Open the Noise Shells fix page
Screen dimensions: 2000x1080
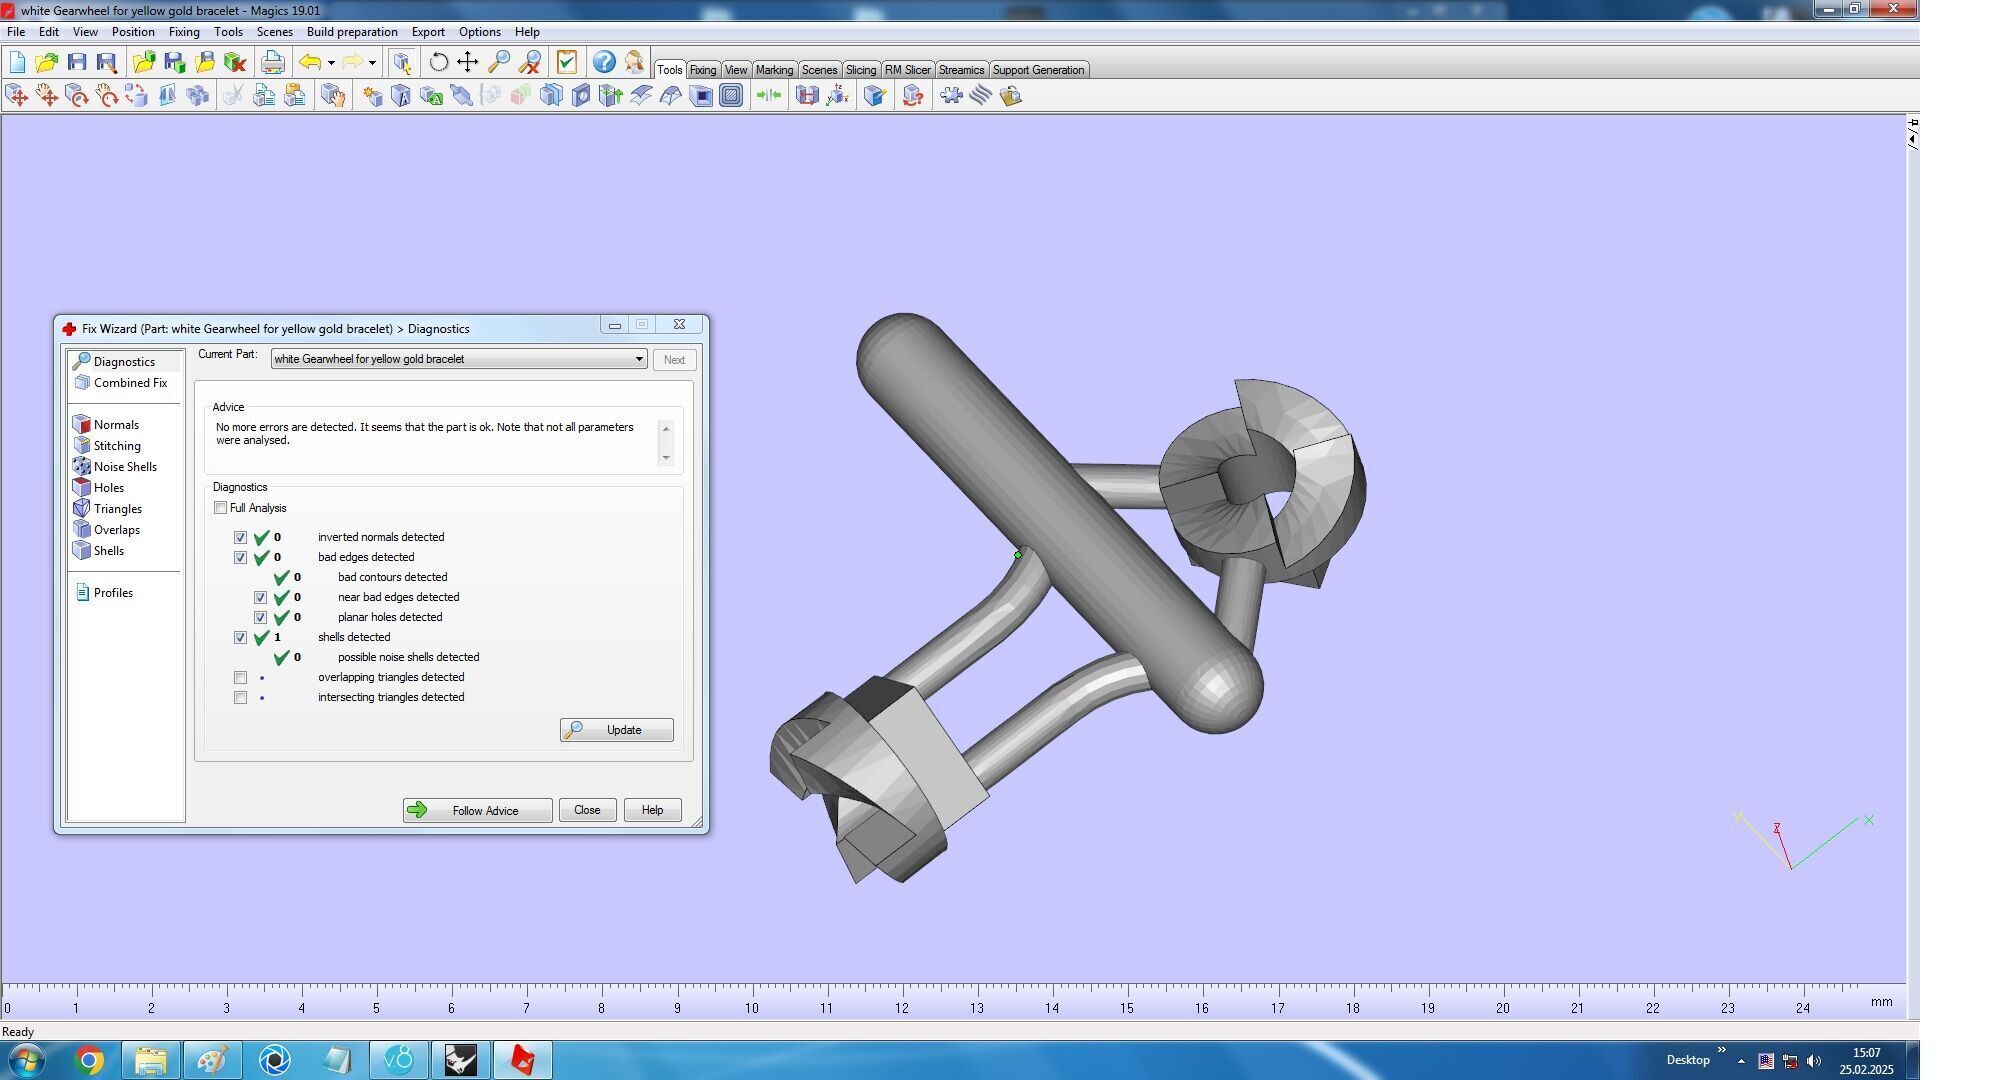[124, 467]
